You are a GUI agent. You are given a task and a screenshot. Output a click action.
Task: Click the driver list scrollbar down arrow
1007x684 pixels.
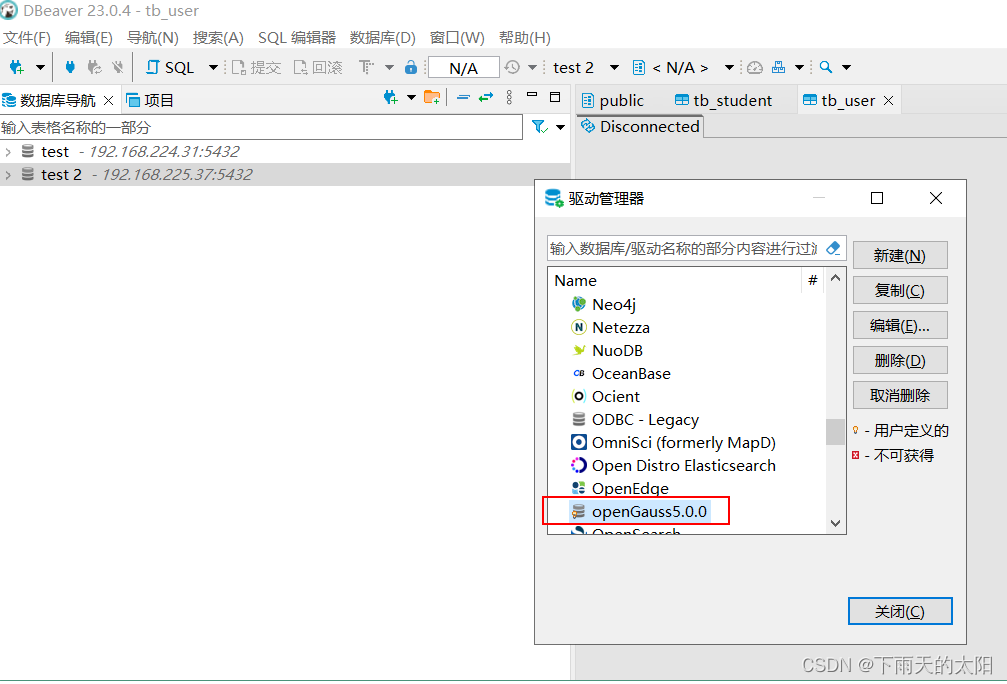tap(835, 523)
